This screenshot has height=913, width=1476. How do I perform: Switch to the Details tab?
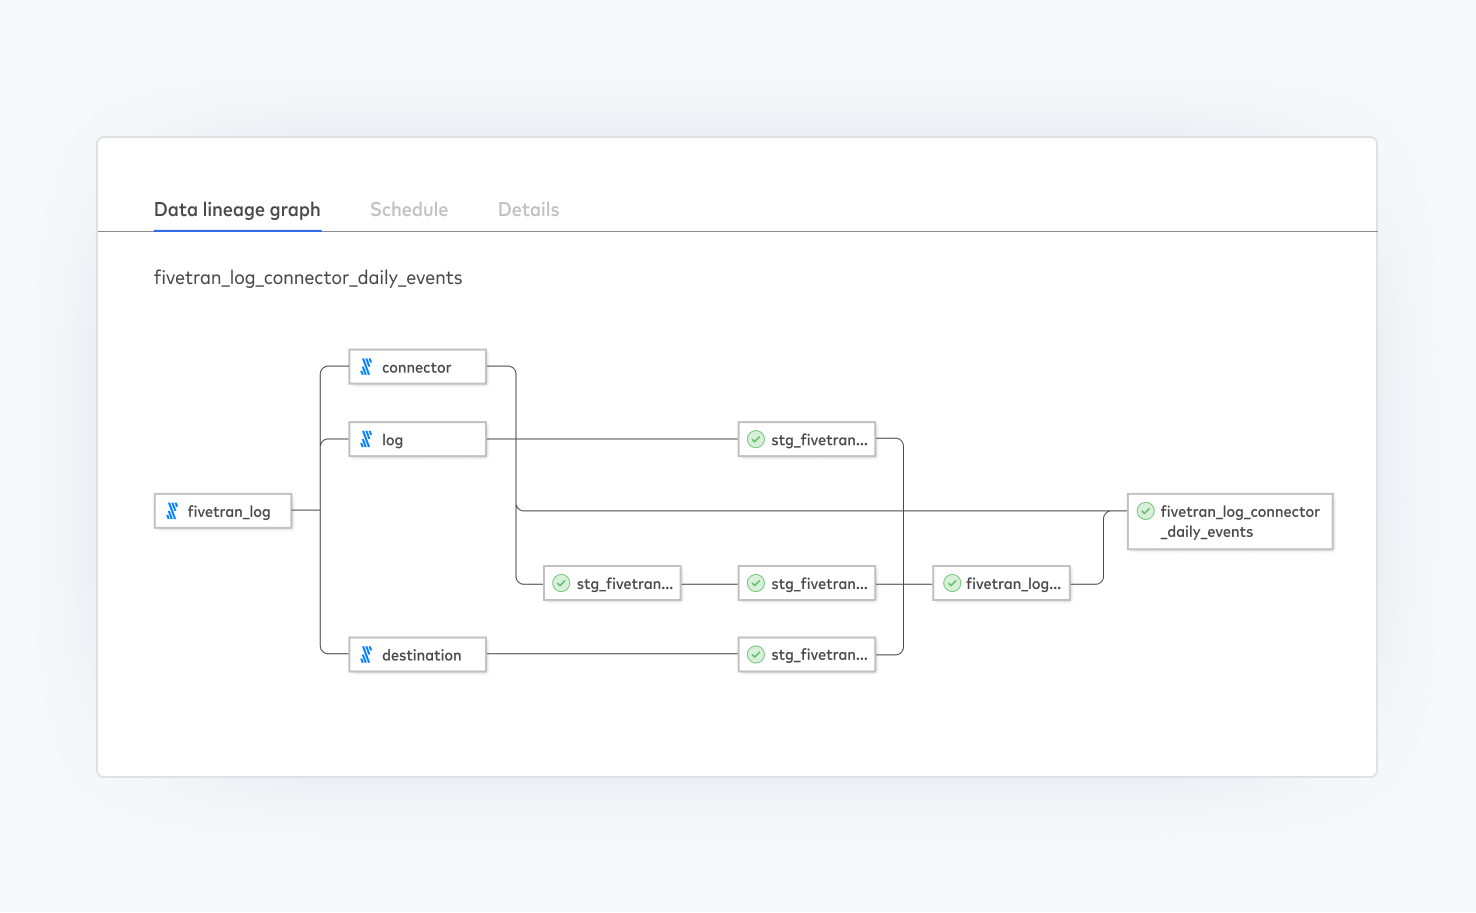pos(529,209)
